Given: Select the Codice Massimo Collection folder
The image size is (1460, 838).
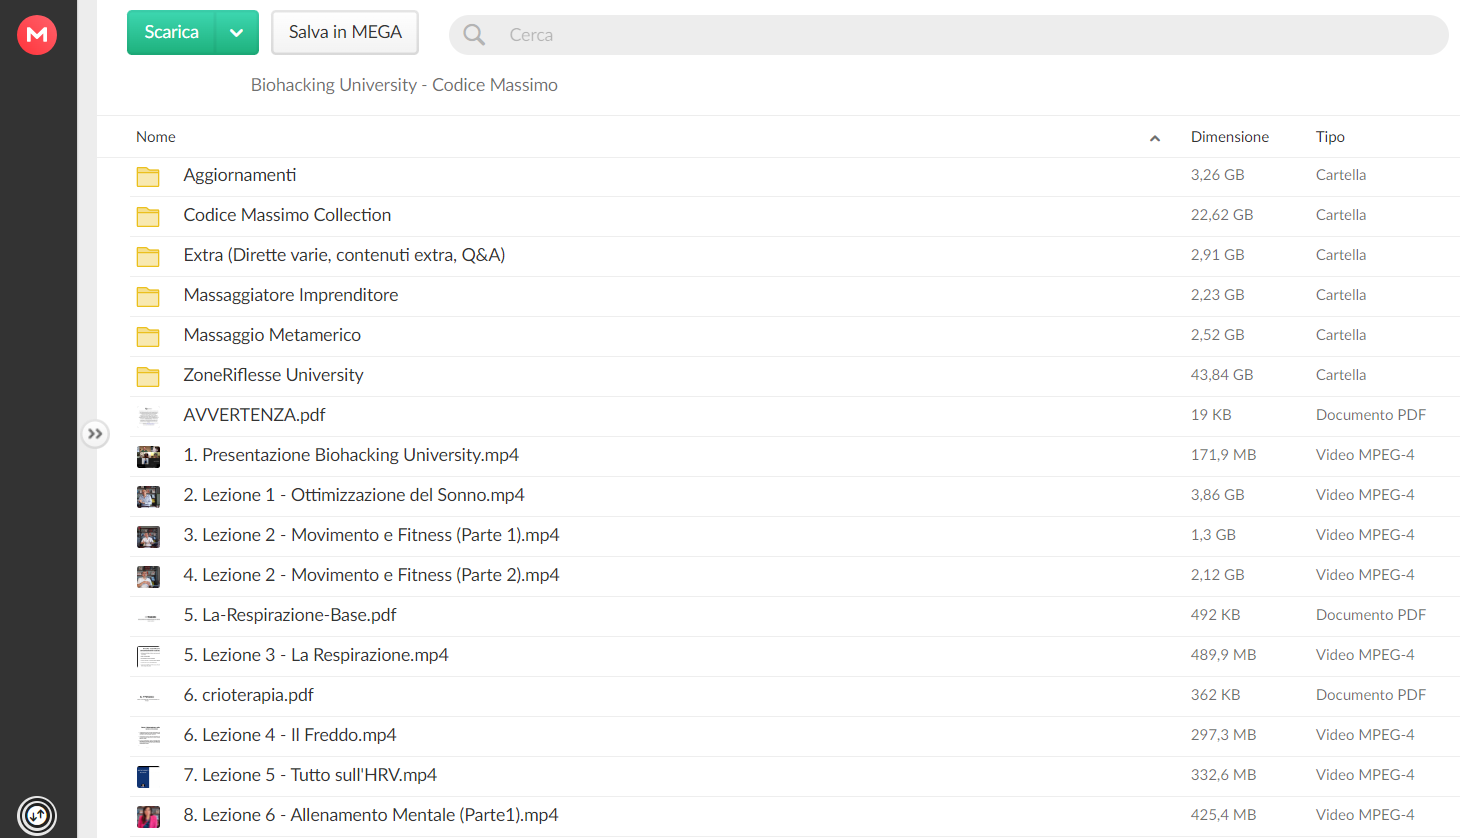Looking at the screenshot, I should [x=287, y=215].
